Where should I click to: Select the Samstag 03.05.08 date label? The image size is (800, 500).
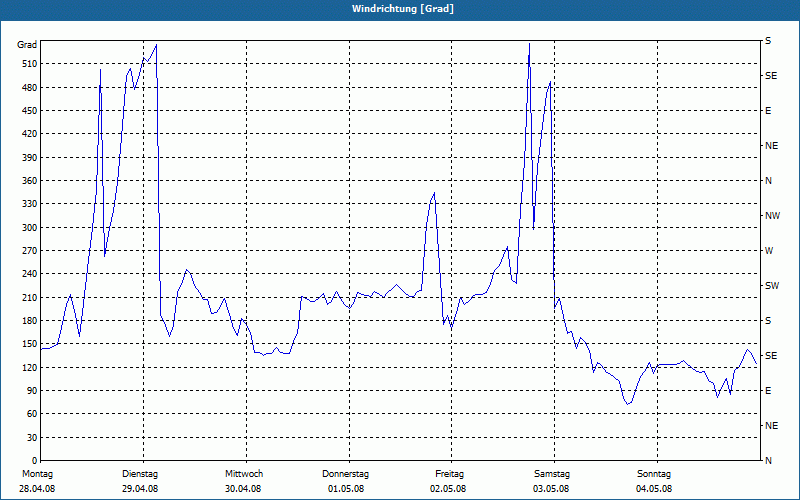point(552,481)
